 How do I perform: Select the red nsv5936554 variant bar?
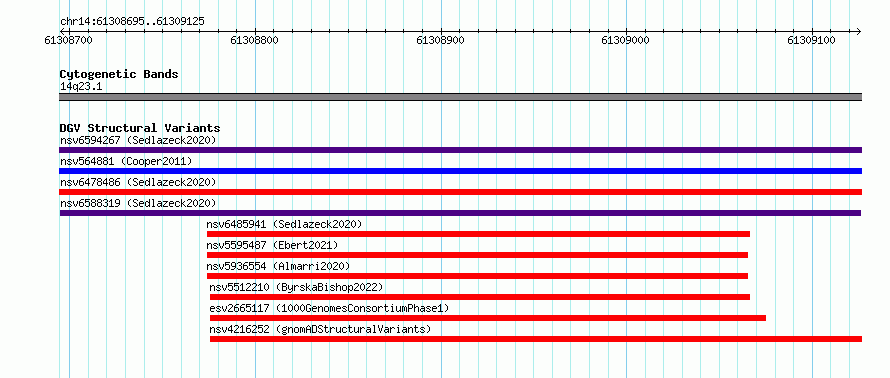[477, 276]
